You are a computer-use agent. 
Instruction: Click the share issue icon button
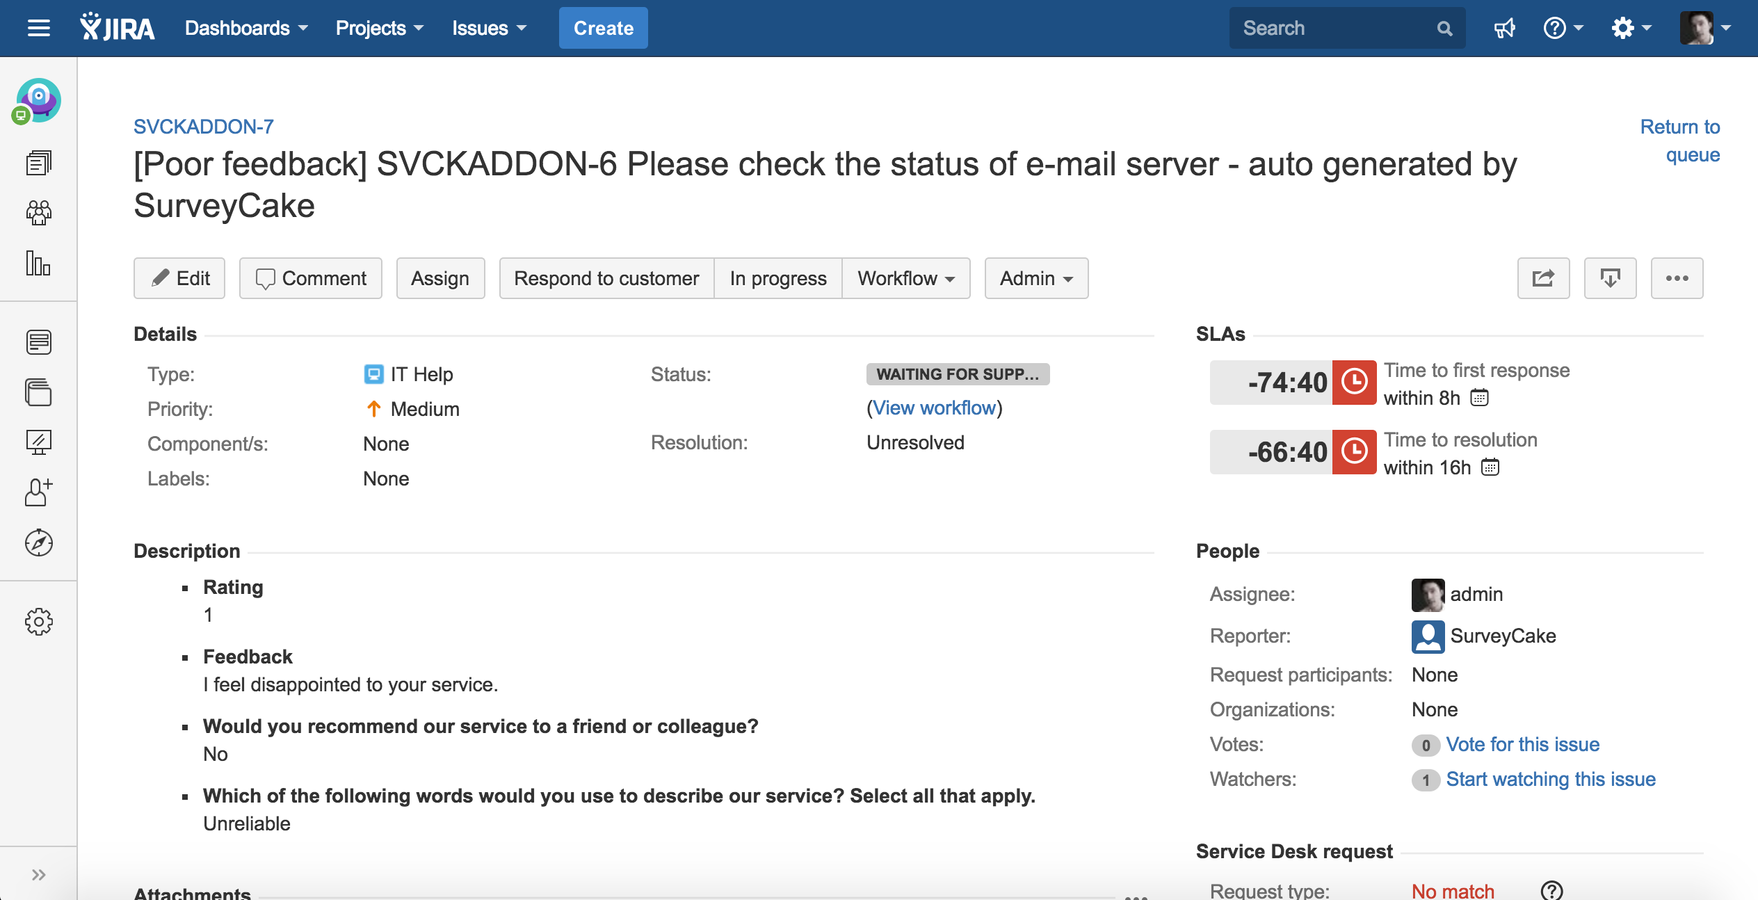pyautogui.click(x=1543, y=278)
